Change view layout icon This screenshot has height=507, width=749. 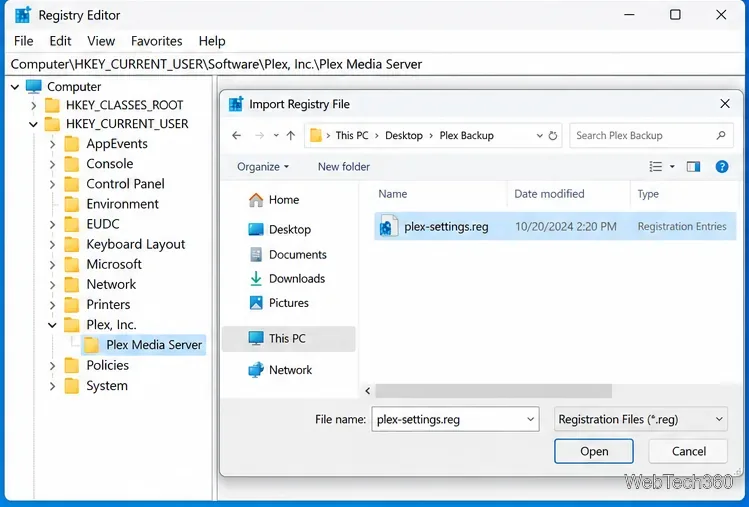click(x=656, y=167)
